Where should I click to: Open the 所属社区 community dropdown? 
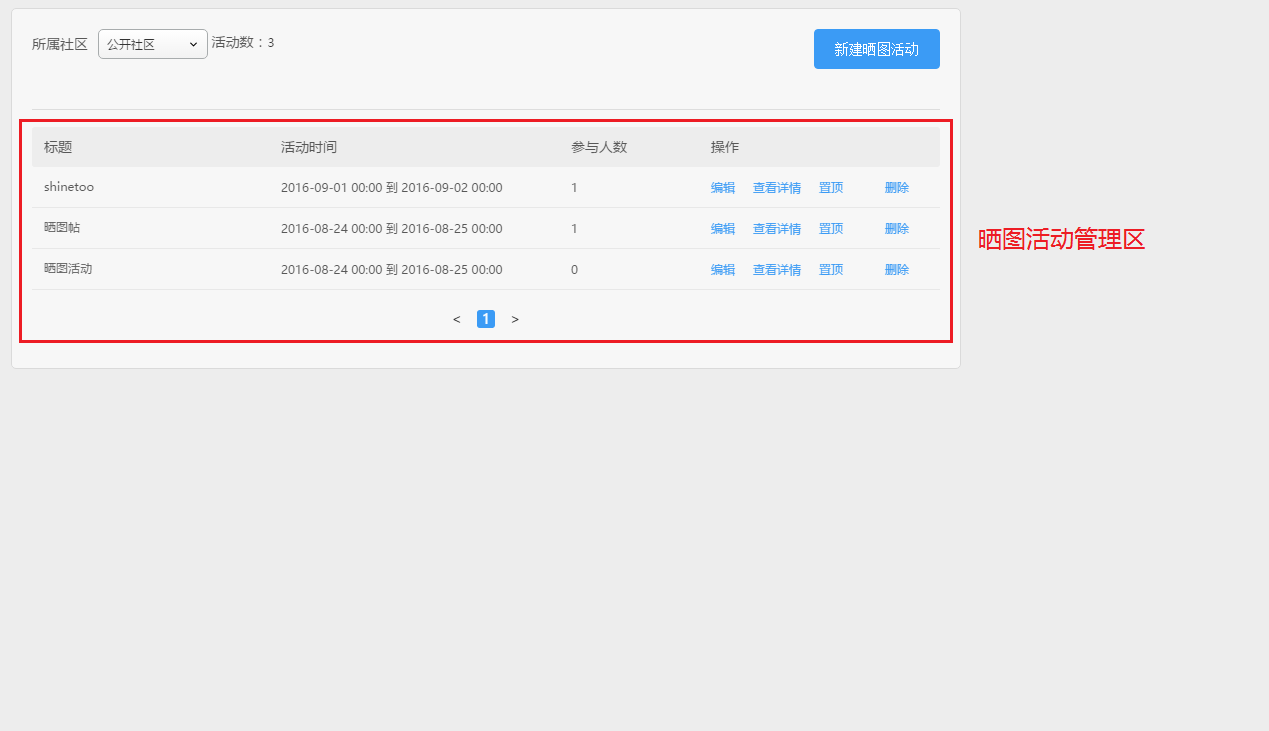click(x=152, y=44)
